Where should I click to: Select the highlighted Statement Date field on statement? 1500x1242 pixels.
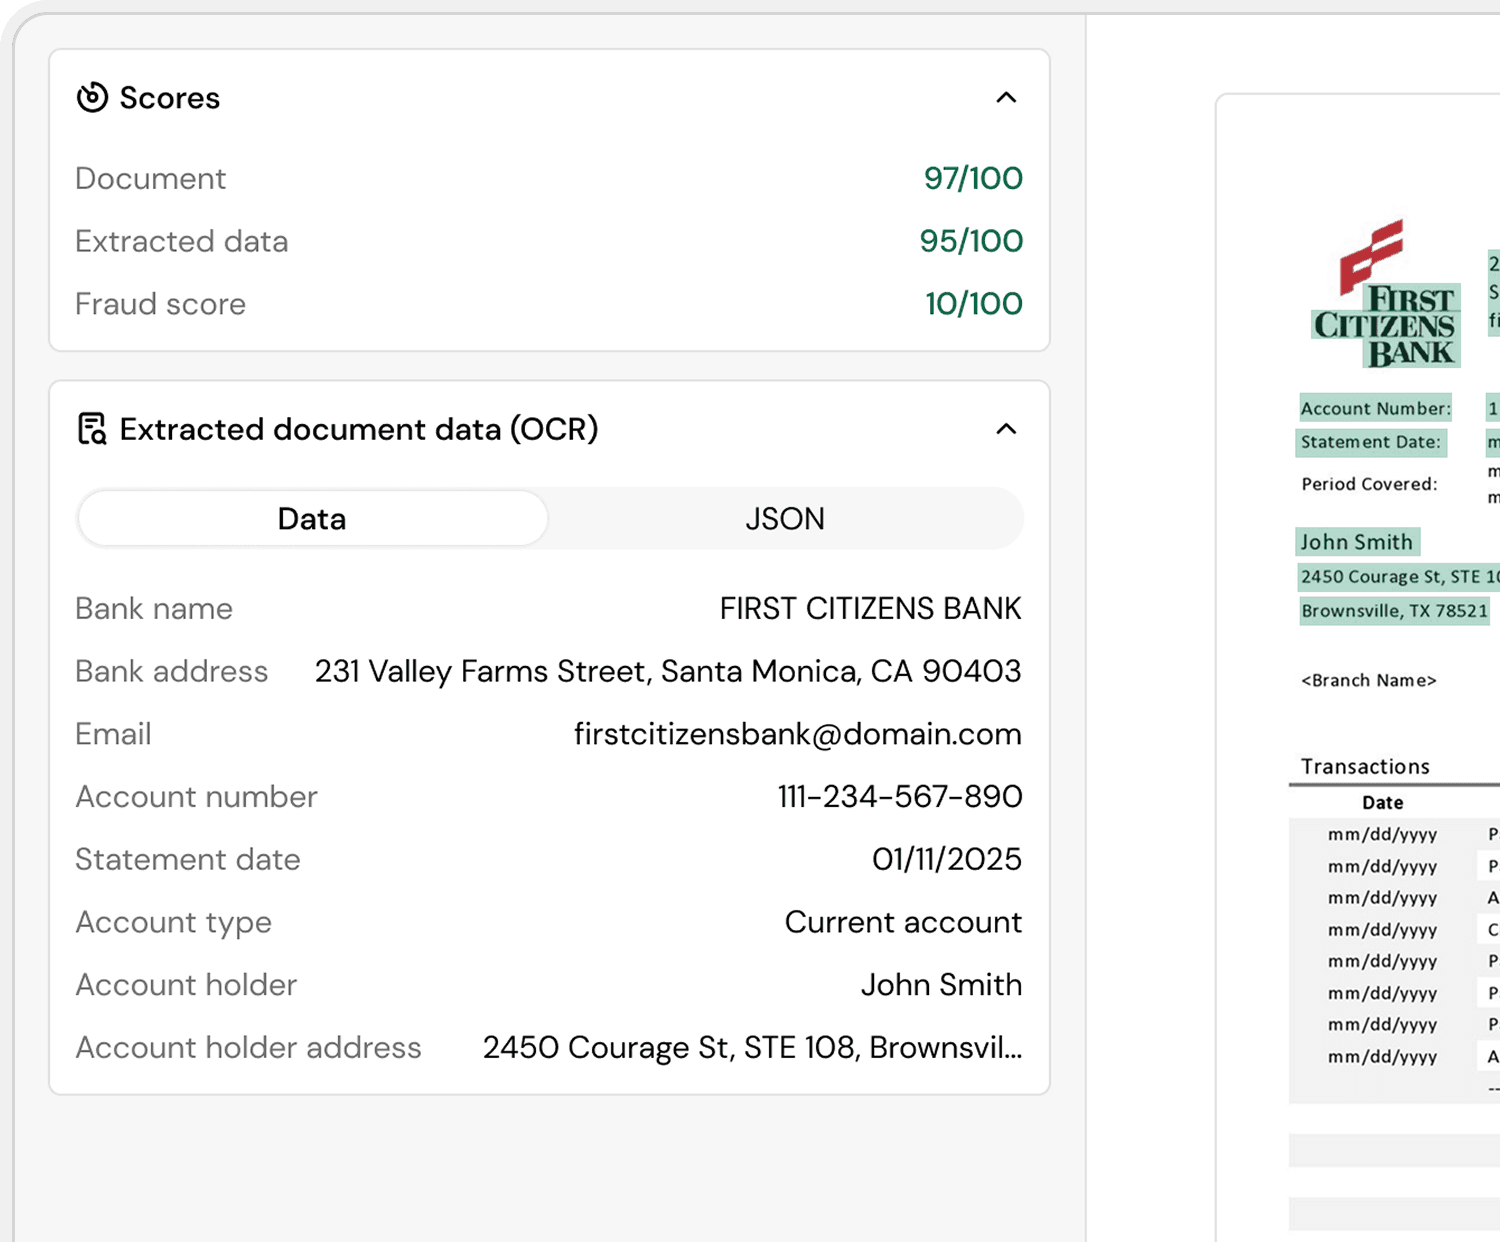click(1370, 442)
